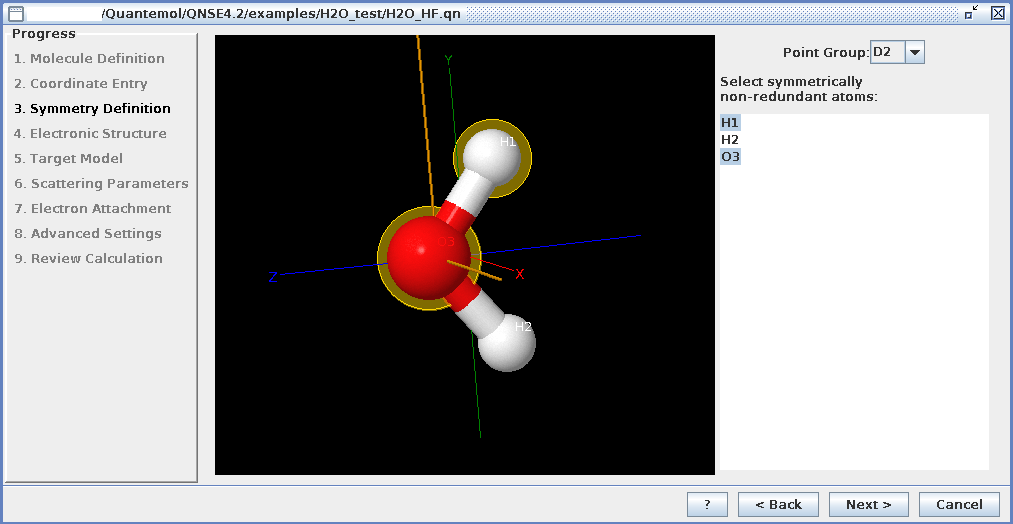Click the window menu icon in title bar
The width and height of the screenshot is (1013, 524).
[14, 13]
